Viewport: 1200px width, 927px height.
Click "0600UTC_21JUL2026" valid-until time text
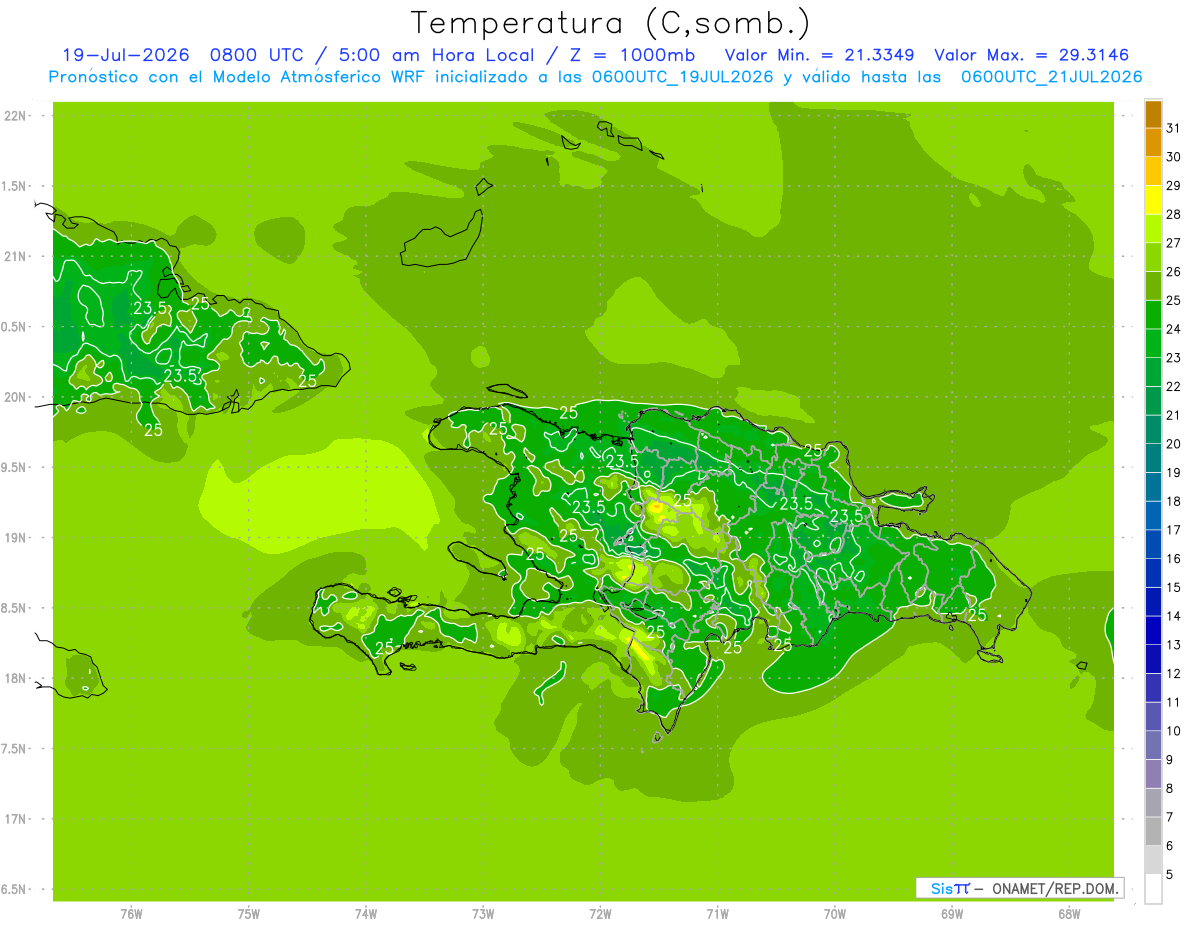click(1051, 77)
